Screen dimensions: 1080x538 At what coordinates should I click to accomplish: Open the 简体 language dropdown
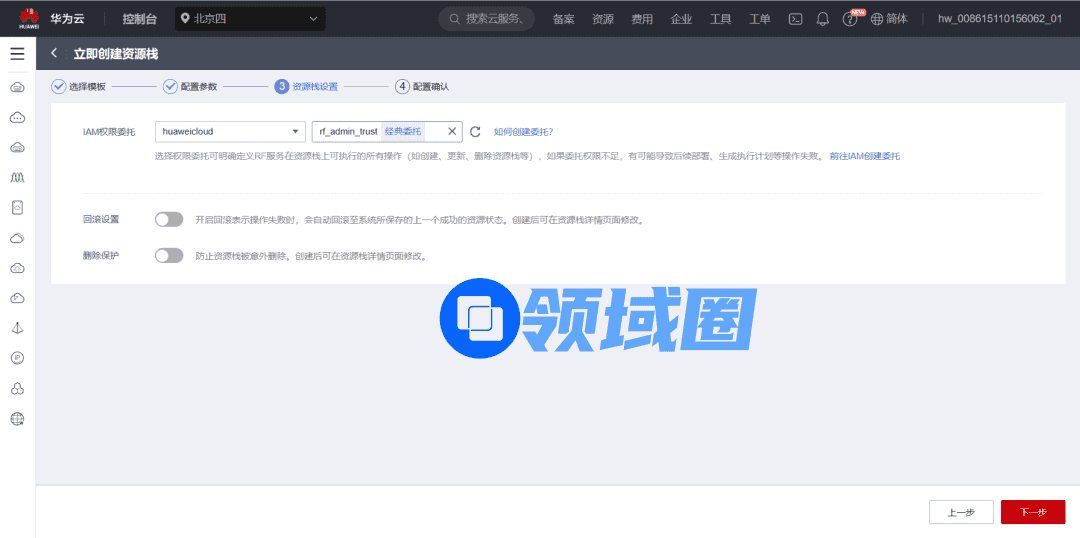pos(889,19)
